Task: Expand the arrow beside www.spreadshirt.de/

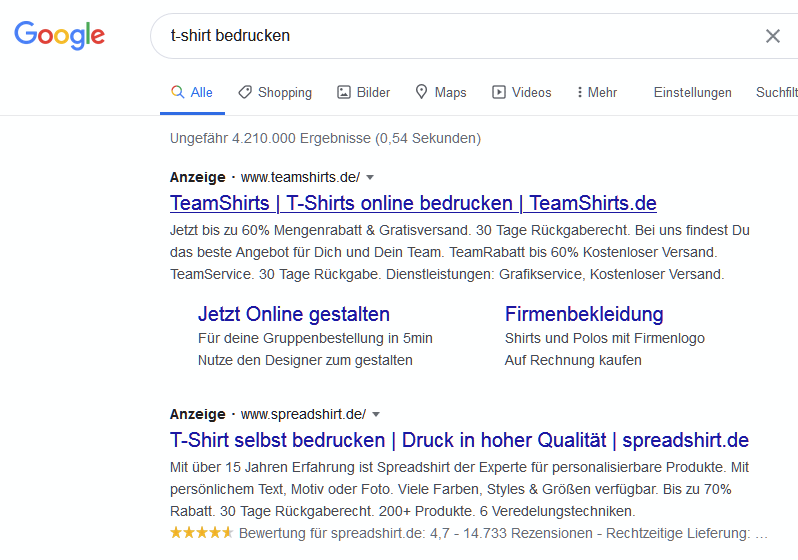Action: pyautogui.click(x=376, y=415)
